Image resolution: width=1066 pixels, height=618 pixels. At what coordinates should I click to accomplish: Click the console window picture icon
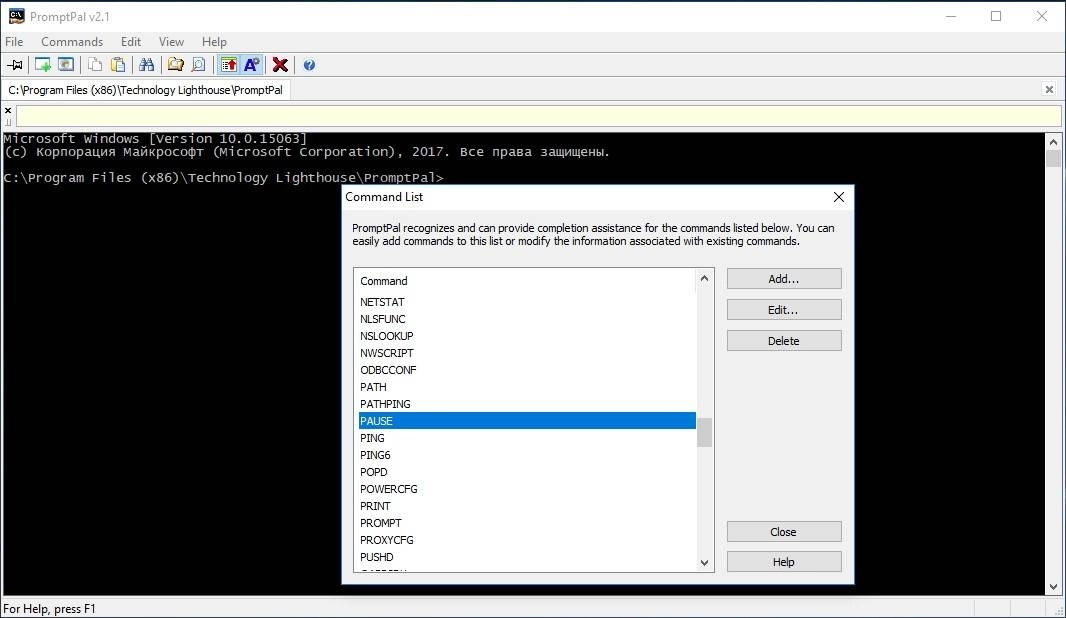[66, 65]
